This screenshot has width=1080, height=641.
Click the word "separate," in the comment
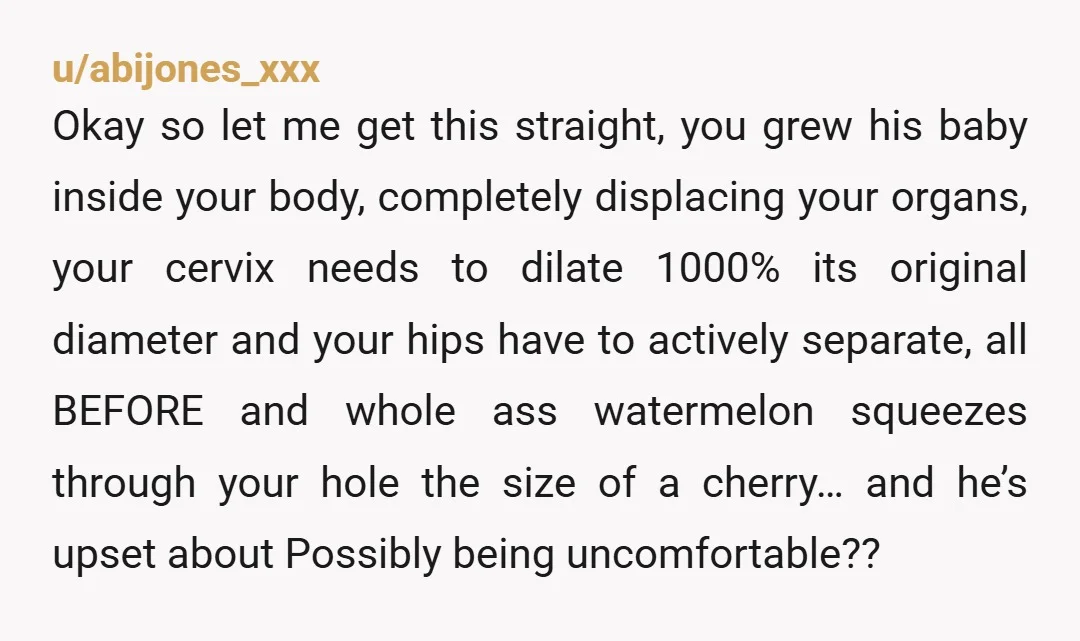pos(886,341)
